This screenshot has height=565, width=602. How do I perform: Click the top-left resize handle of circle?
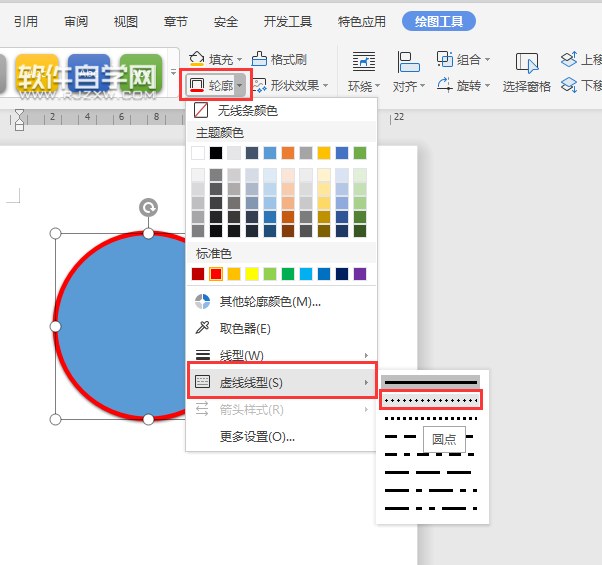pos(56,233)
